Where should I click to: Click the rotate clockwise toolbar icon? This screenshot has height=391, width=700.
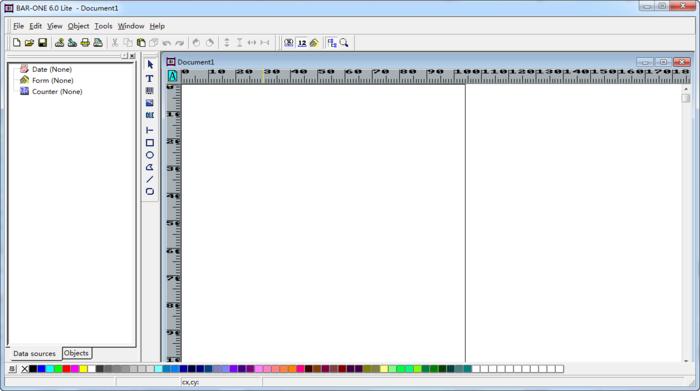(x=209, y=43)
